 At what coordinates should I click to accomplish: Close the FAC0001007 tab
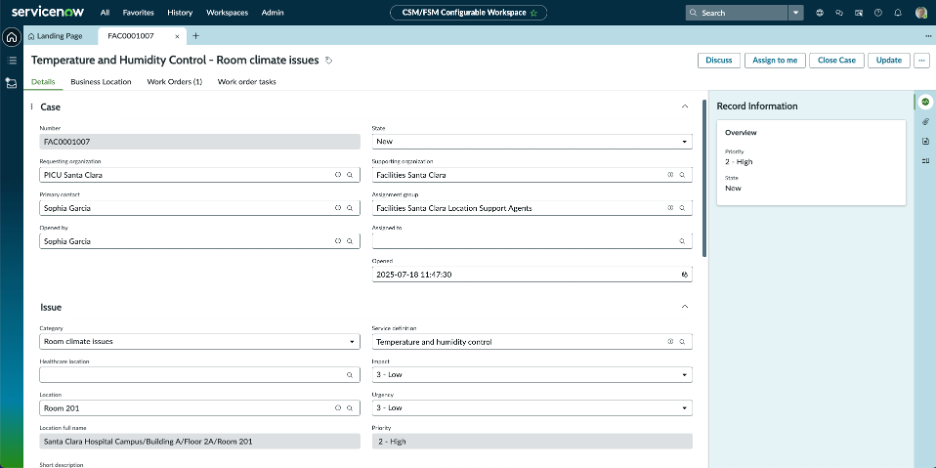tap(177, 36)
